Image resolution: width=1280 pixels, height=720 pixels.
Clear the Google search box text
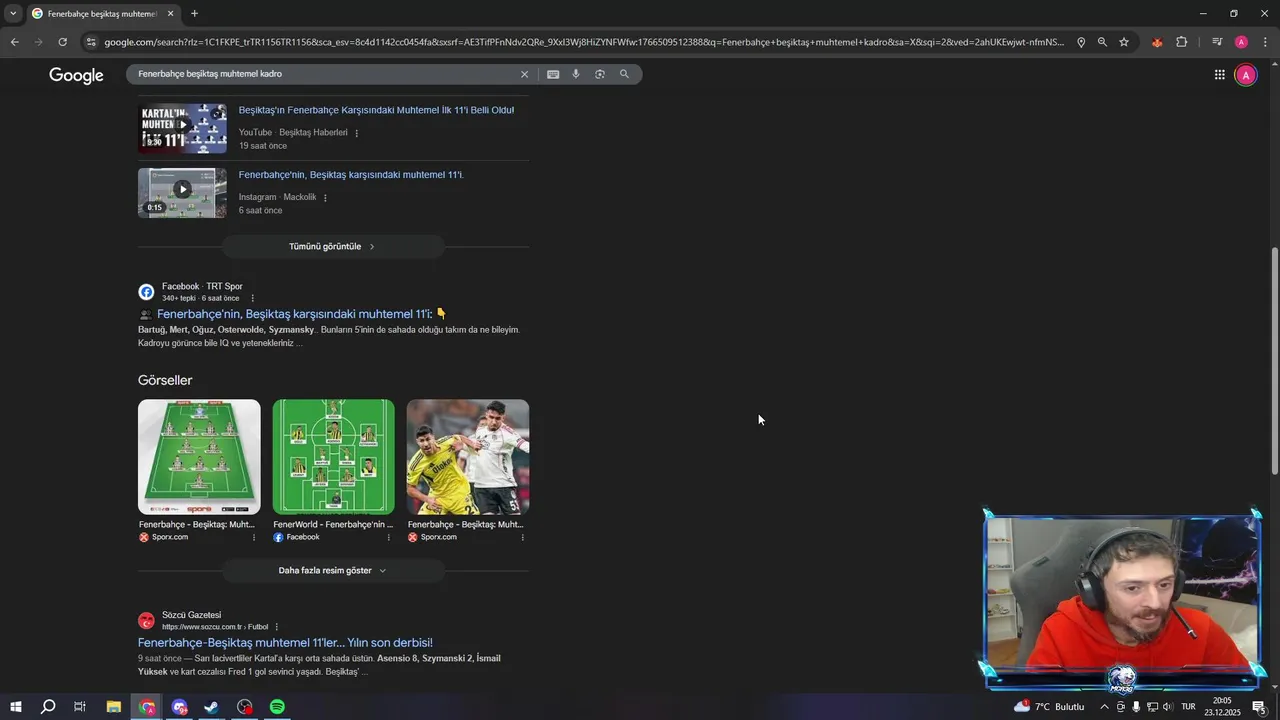click(524, 74)
